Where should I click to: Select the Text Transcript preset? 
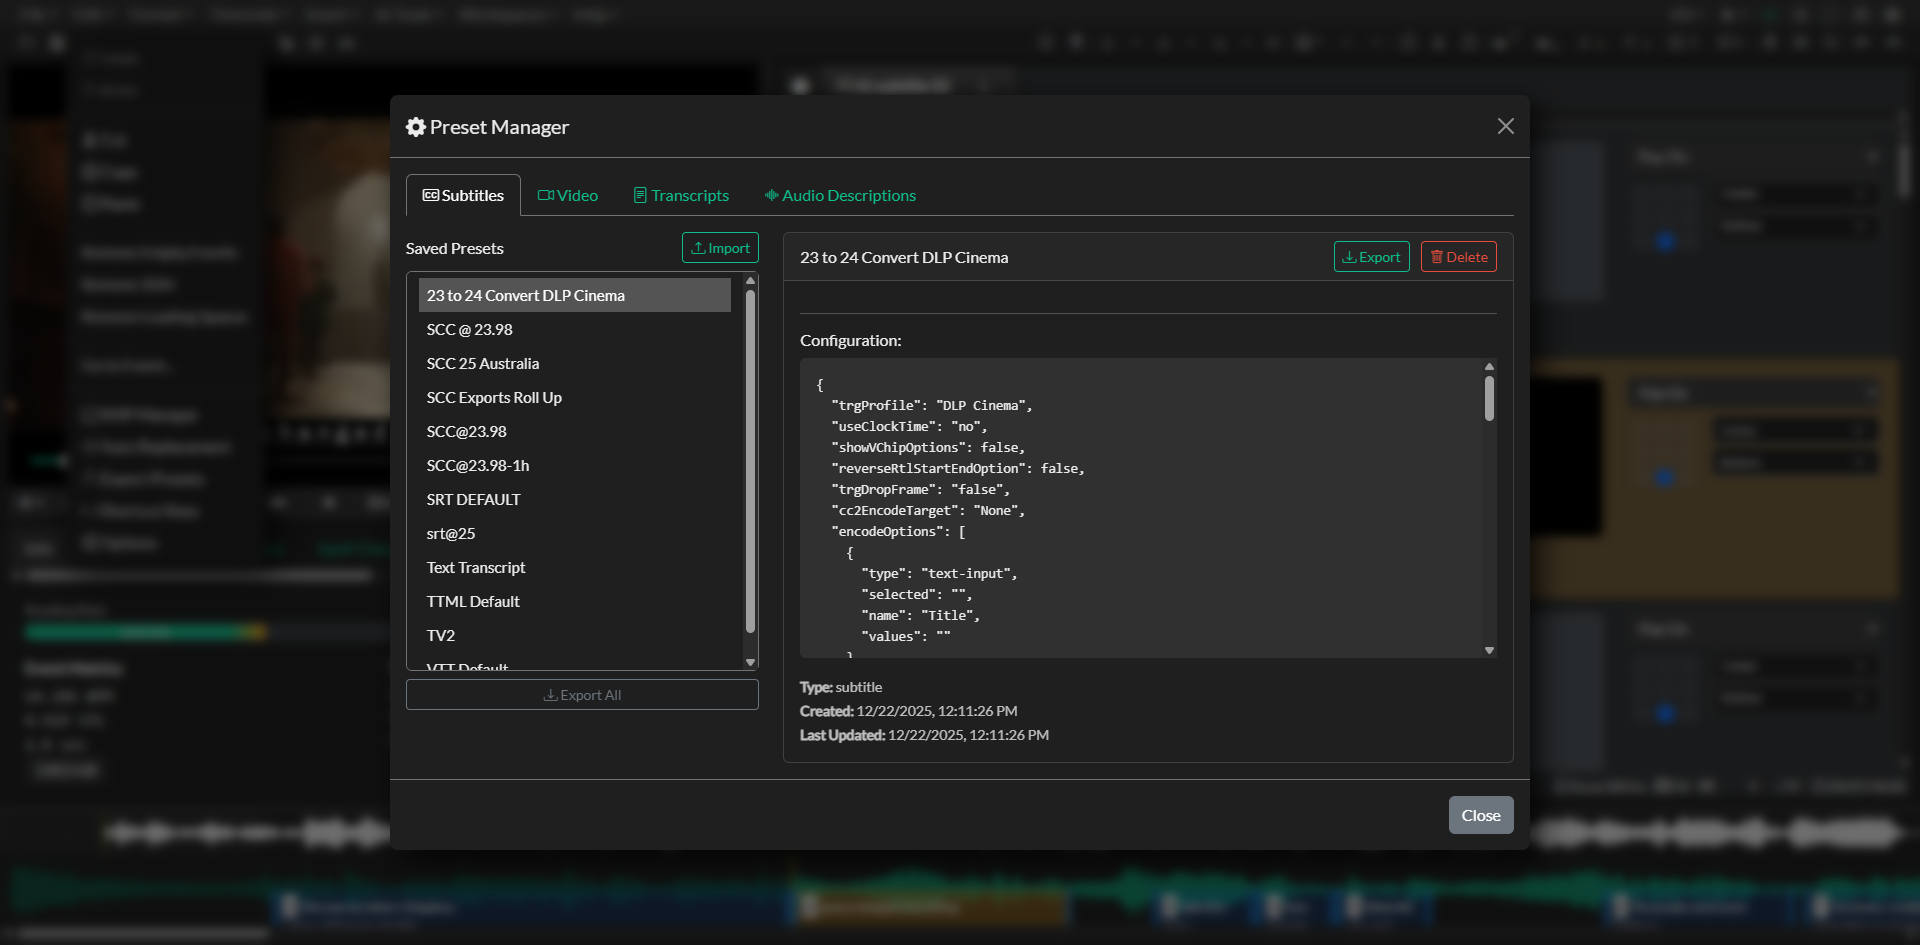(x=575, y=567)
